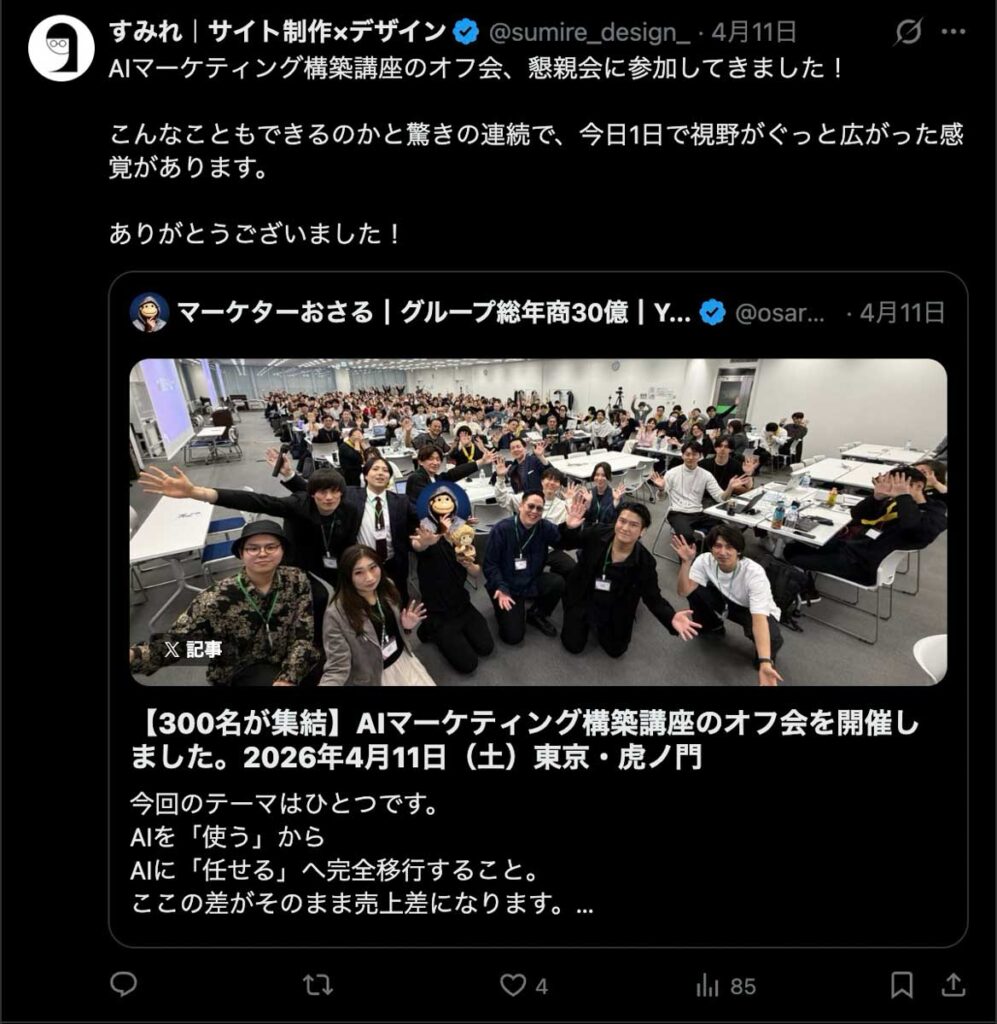
Task: Bookmark this post
Action: pos(902,985)
